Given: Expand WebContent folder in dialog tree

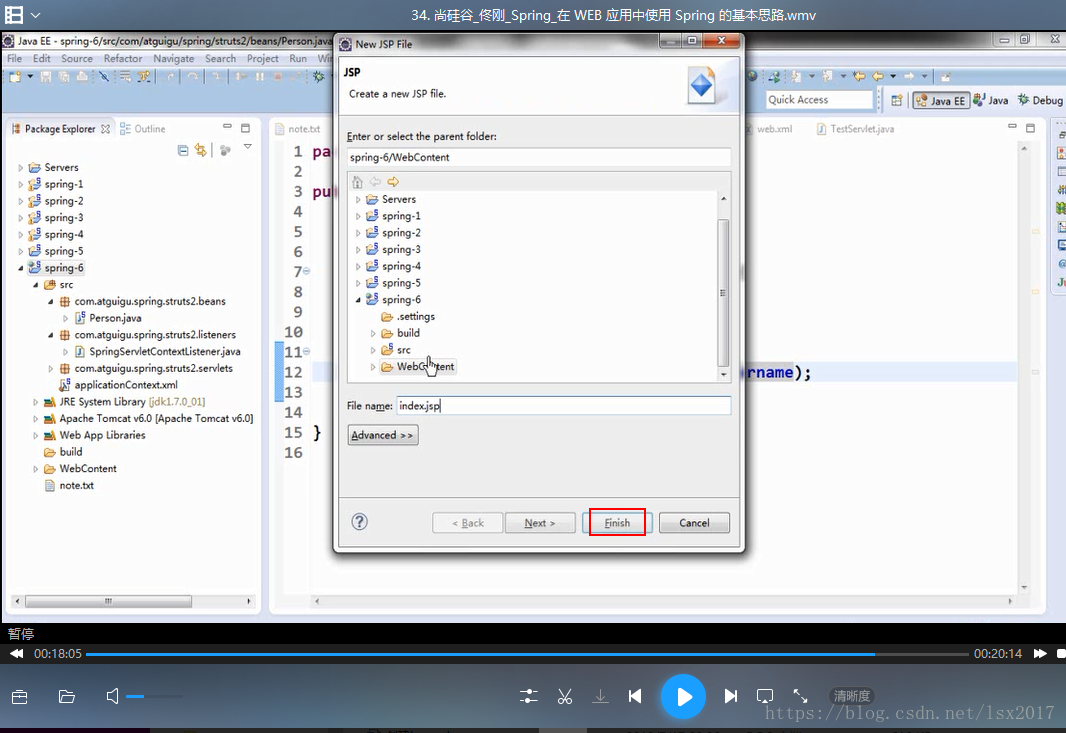Looking at the screenshot, I should 373,366.
